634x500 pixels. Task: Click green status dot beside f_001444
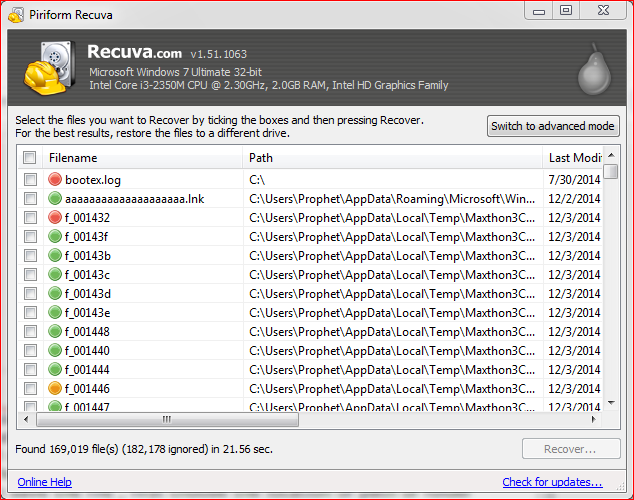point(55,369)
